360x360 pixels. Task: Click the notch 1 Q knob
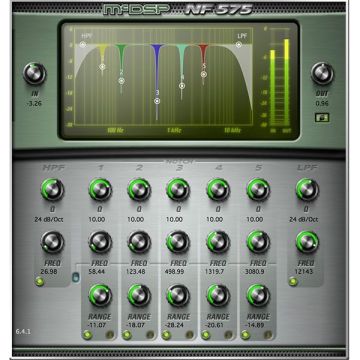click(100, 190)
